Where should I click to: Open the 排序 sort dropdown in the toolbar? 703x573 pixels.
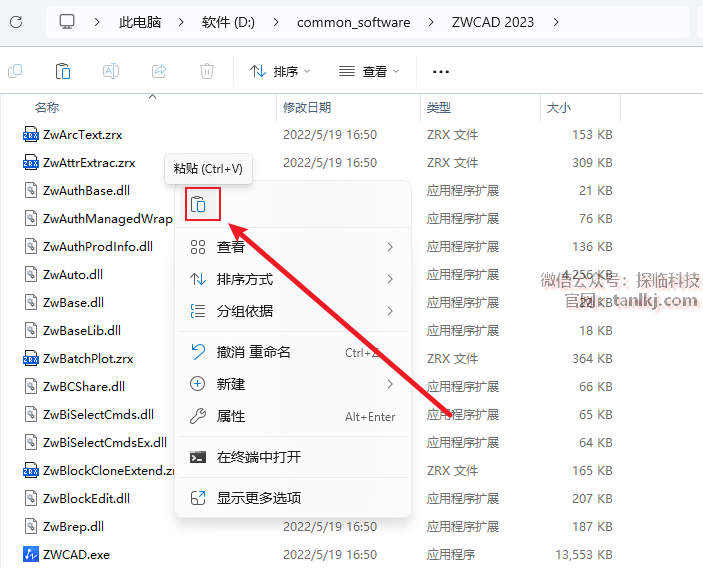tap(280, 71)
